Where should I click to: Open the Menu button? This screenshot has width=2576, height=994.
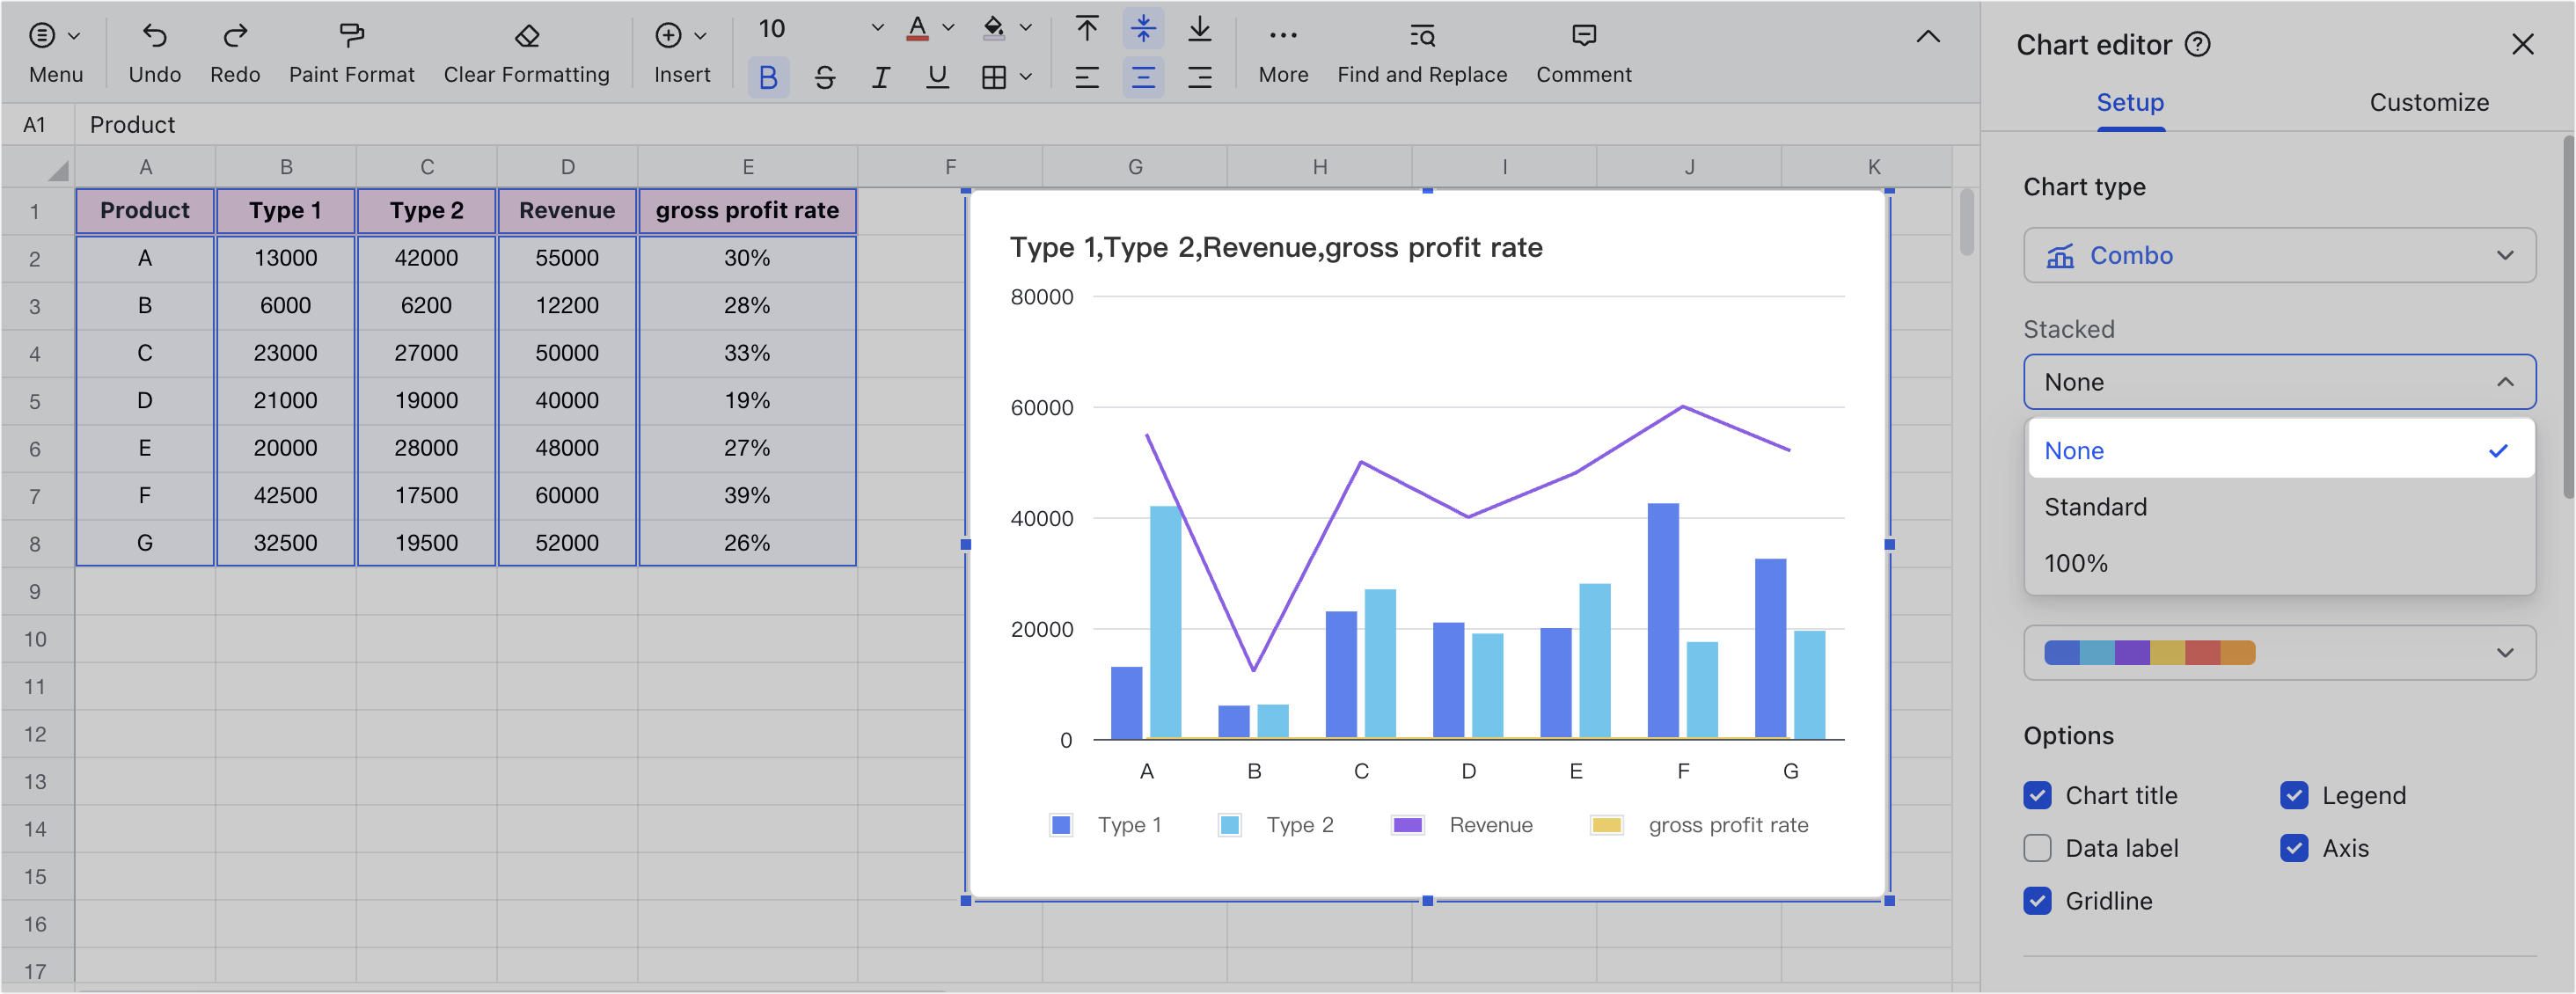click(55, 53)
